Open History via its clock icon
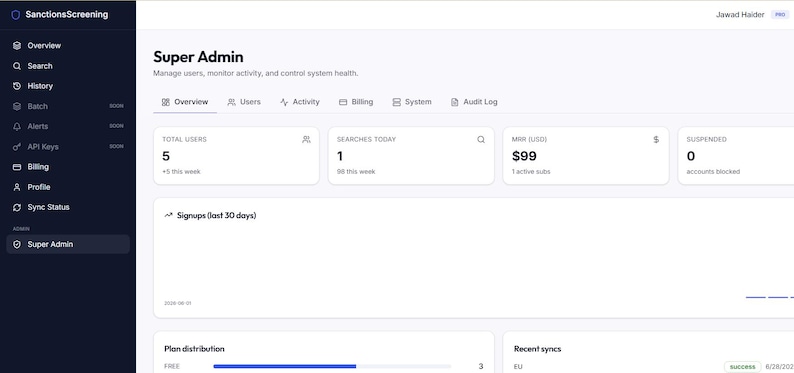This screenshot has height=373, width=794. (x=17, y=86)
